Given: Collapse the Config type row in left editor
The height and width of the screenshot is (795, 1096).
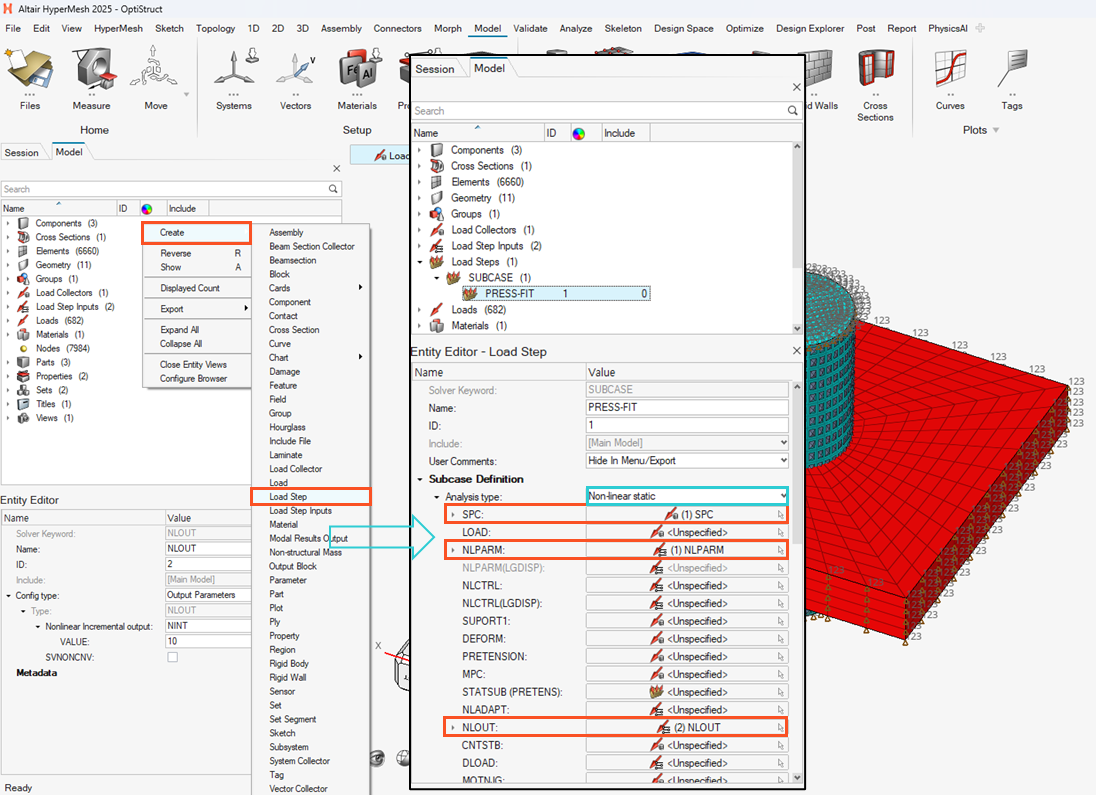Looking at the screenshot, I should 8,596.
